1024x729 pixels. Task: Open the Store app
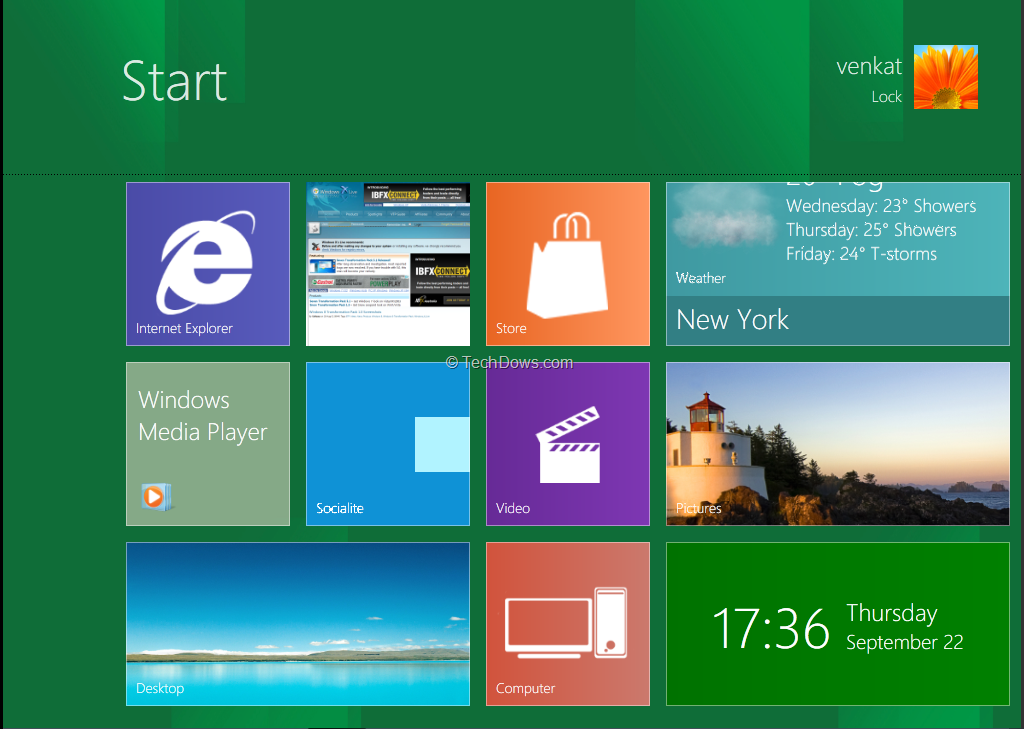[567, 264]
